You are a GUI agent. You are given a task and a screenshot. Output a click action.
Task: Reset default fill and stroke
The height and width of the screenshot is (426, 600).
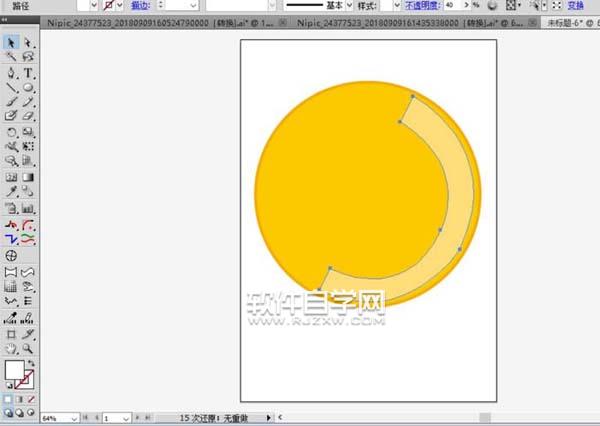coord(9,386)
